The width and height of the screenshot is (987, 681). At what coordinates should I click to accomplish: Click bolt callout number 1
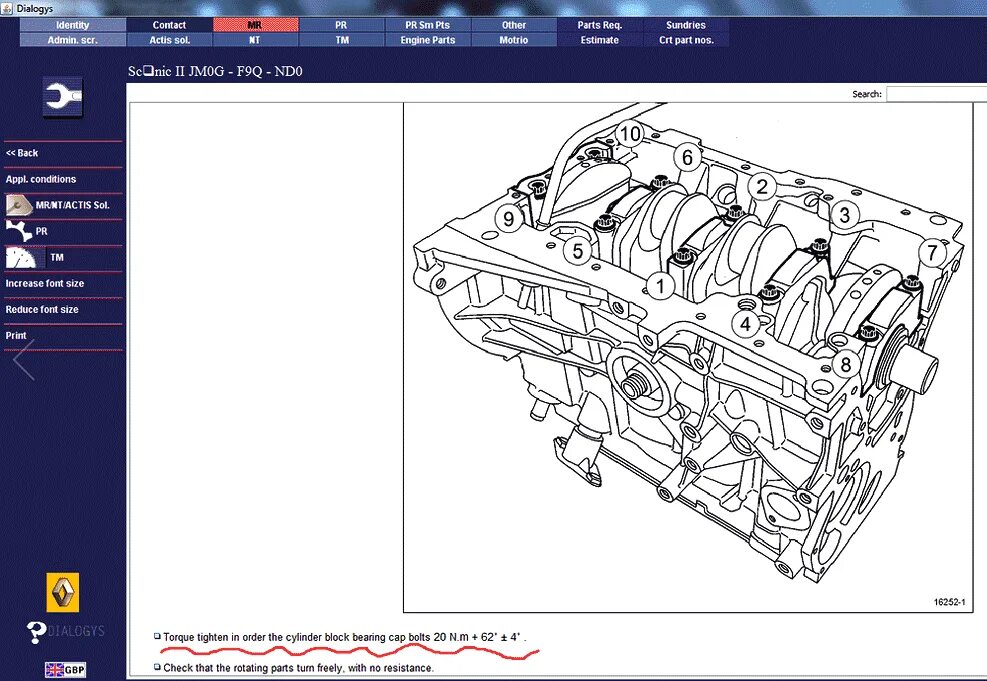click(660, 286)
